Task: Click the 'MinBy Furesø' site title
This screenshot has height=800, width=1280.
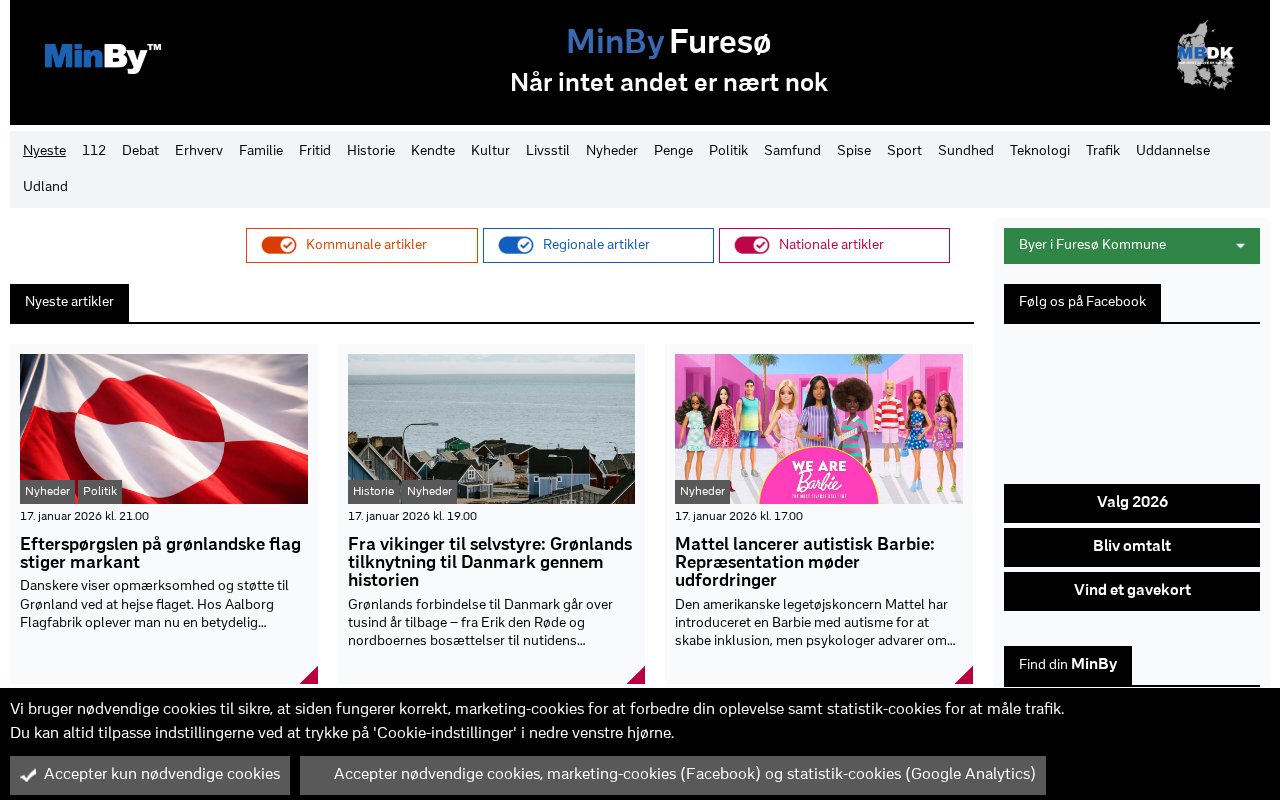Action: coord(668,43)
